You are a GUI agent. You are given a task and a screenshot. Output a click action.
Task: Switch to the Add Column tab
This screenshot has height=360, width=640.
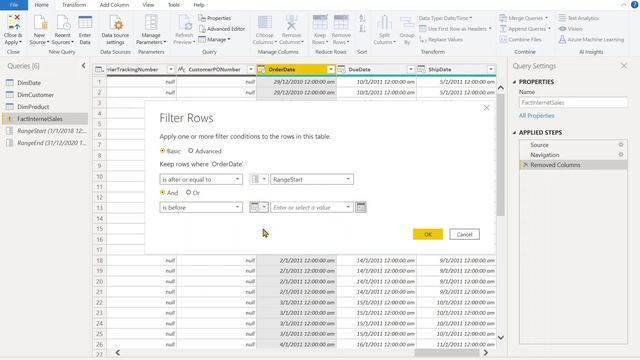114,5
